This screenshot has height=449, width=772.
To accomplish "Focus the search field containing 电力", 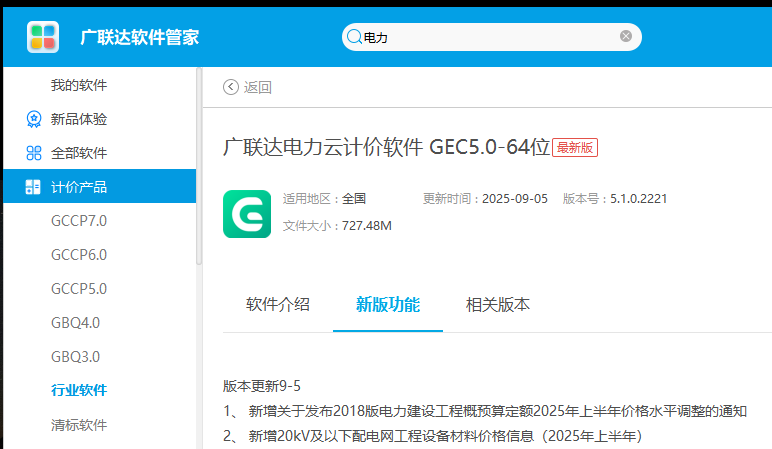I will pos(491,37).
